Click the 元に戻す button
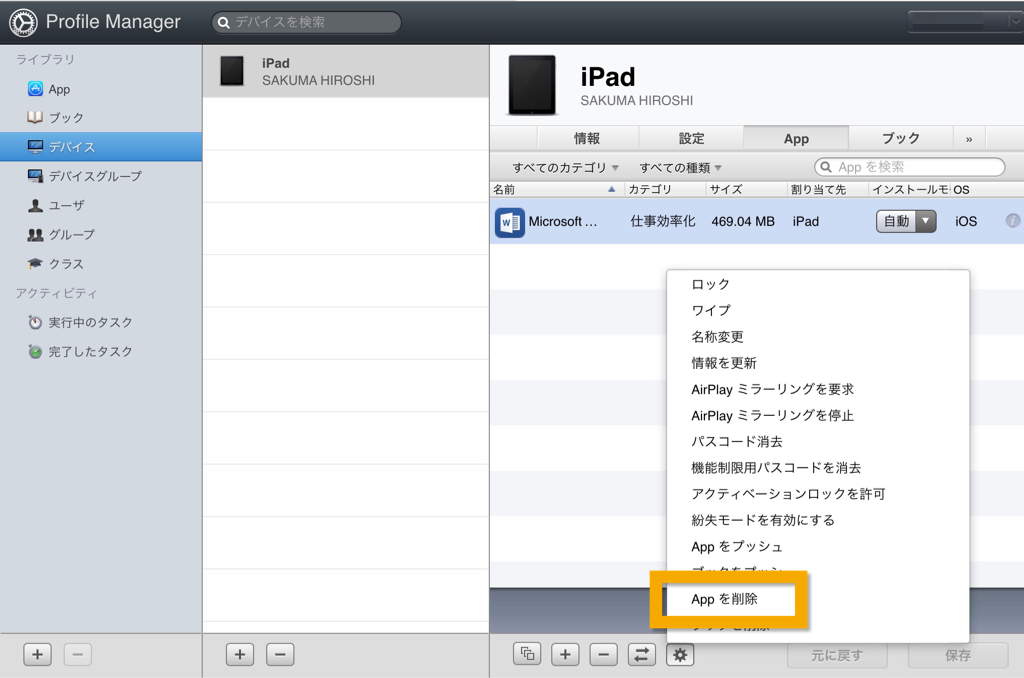 pyautogui.click(x=837, y=655)
